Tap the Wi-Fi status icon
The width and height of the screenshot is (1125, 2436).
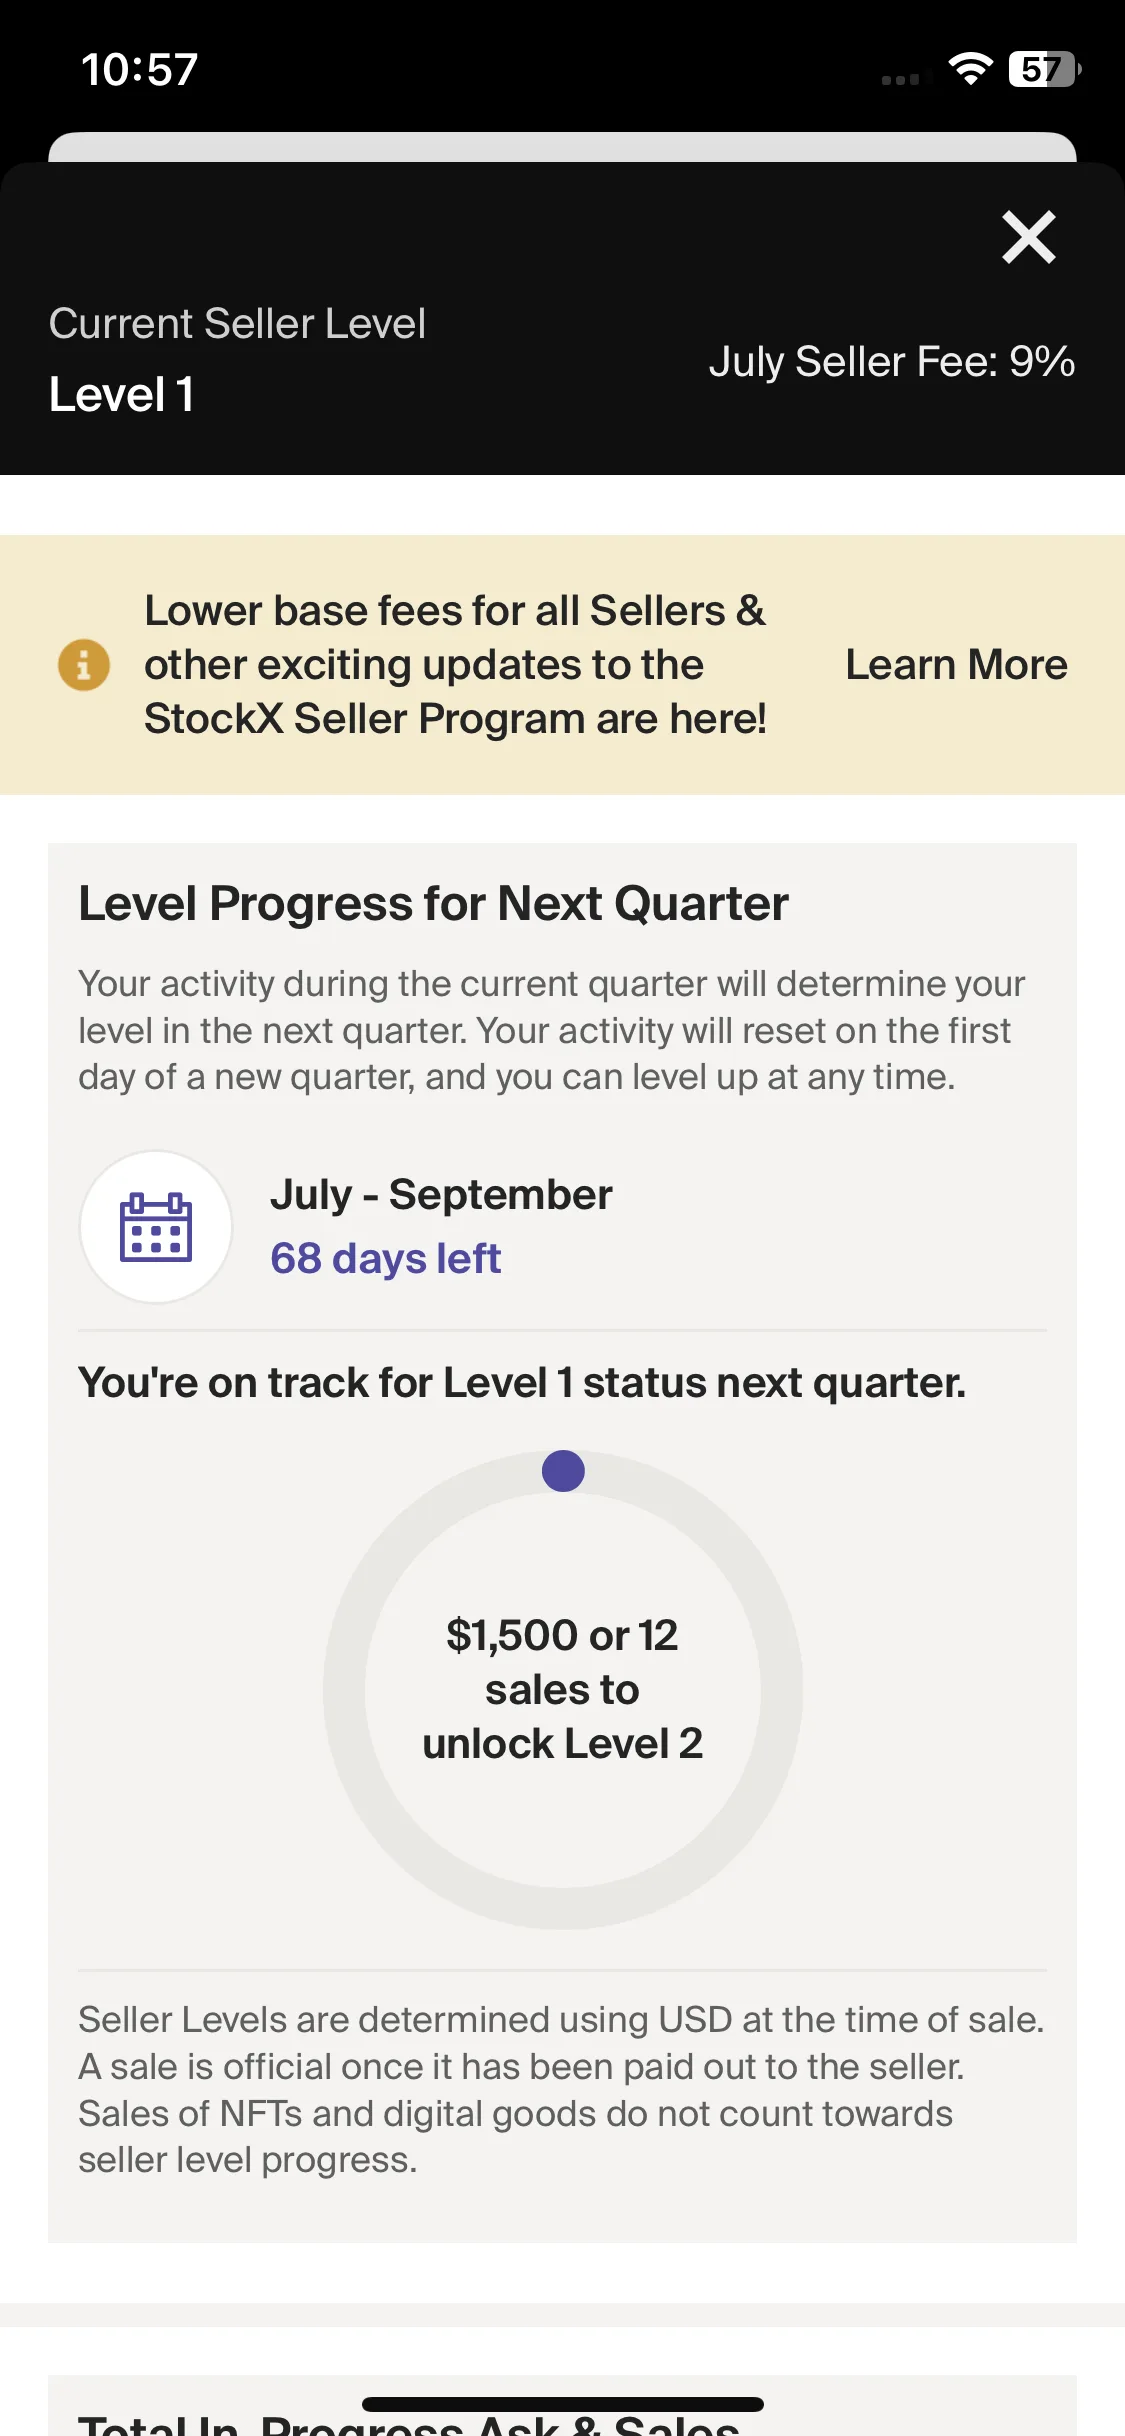[x=970, y=69]
